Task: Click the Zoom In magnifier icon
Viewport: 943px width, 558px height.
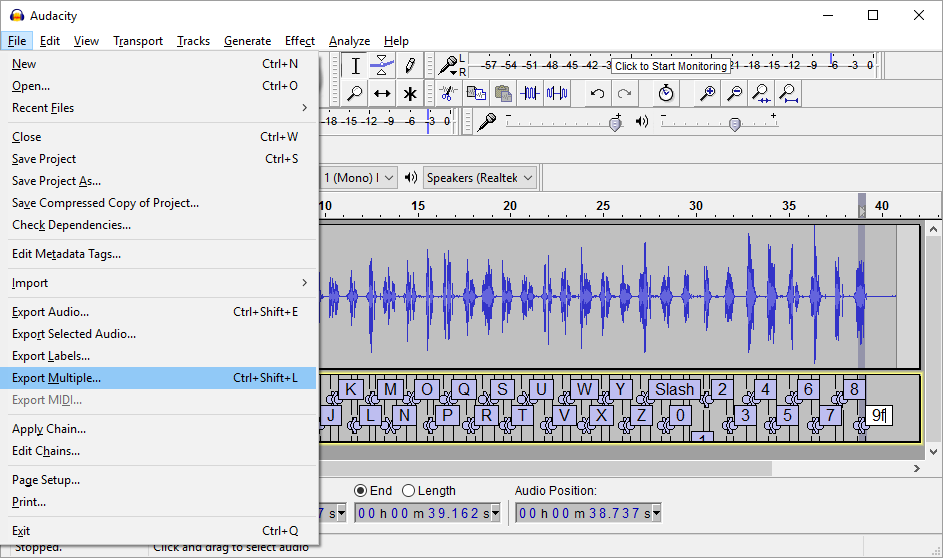Action: [707, 93]
